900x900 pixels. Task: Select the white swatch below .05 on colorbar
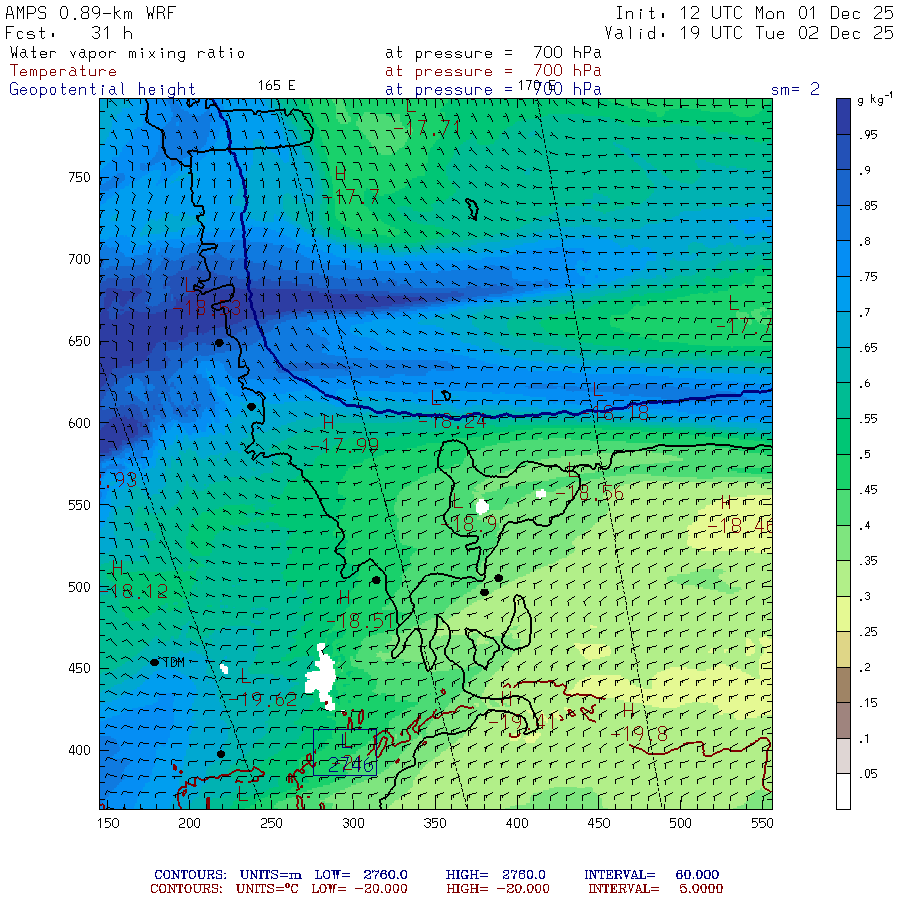(843, 792)
